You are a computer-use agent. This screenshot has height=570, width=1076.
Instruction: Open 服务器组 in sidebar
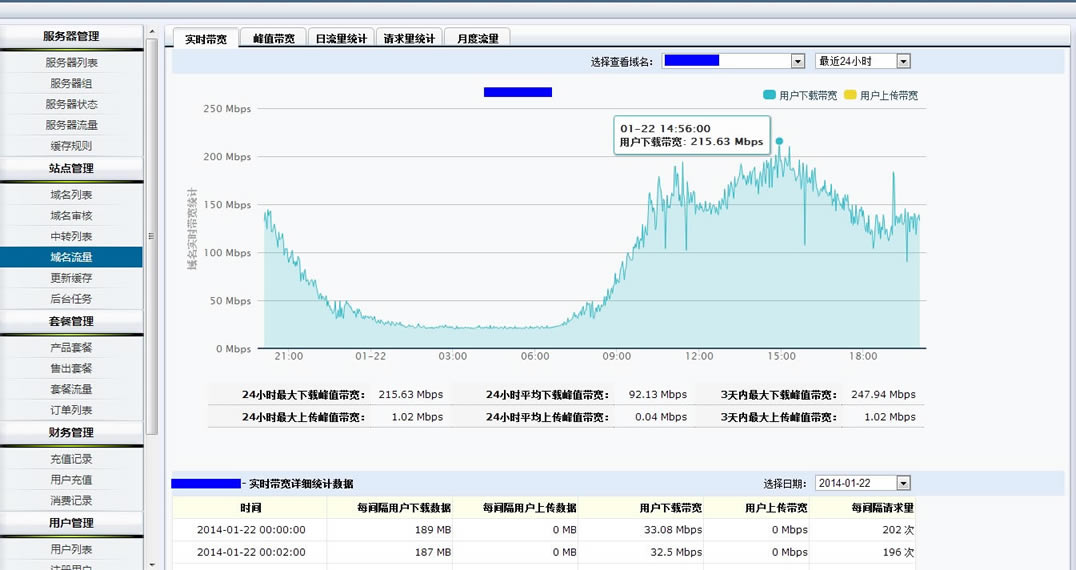[71, 83]
